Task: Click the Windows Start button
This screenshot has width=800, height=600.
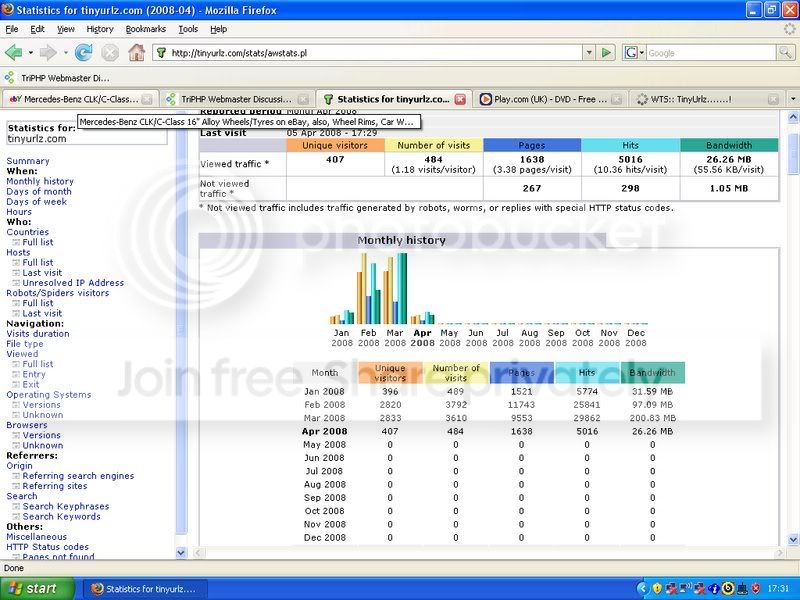Action: coord(37,588)
